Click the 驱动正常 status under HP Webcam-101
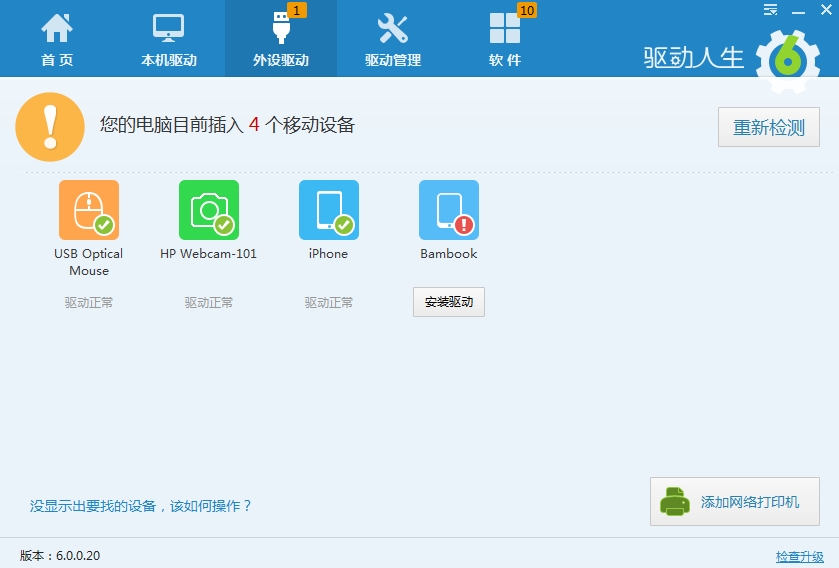The image size is (839, 568). [x=209, y=303]
